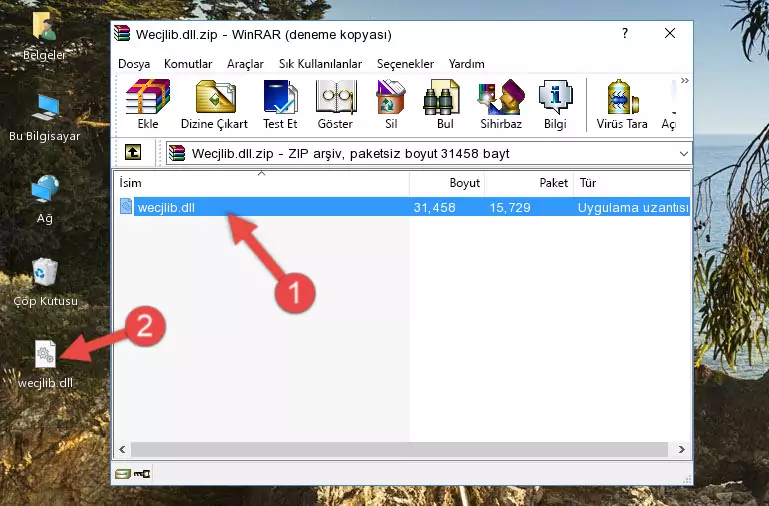Sort the list by İsim column
This screenshot has height=506, width=769.
pyautogui.click(x=262, y=183)
